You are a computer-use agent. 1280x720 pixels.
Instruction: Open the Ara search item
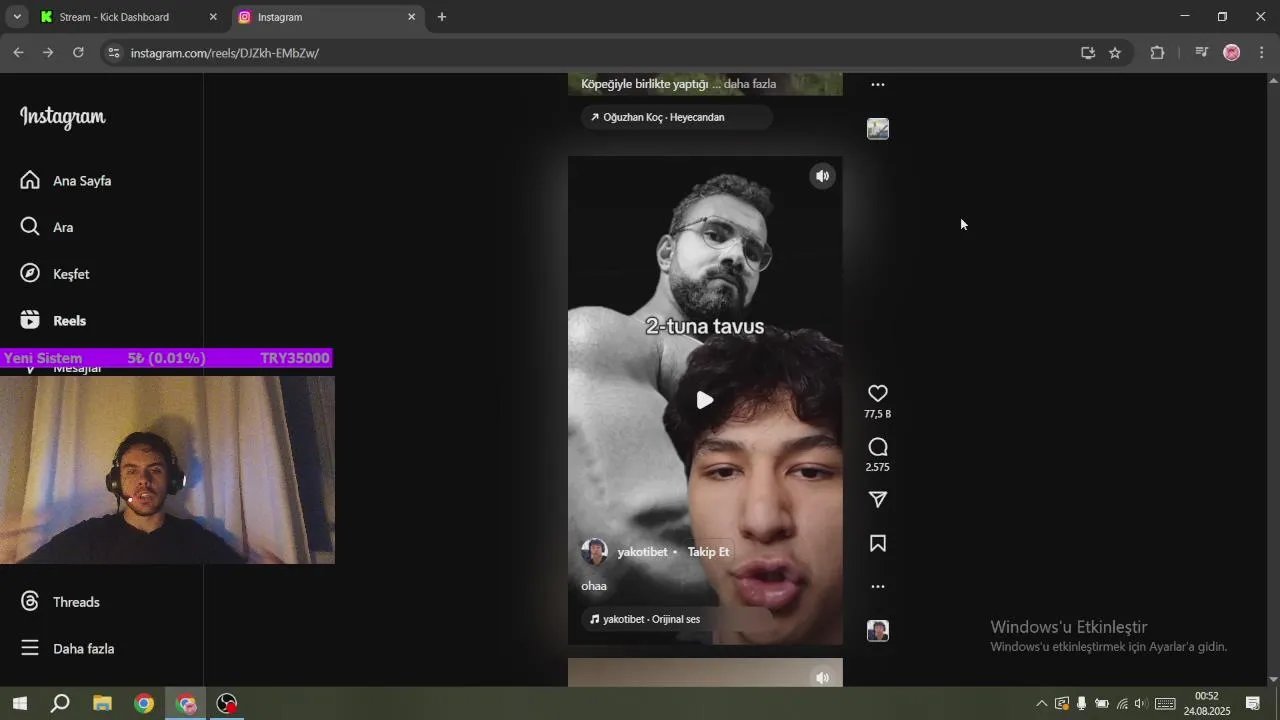pyautogui.click(x=47, y=227)
